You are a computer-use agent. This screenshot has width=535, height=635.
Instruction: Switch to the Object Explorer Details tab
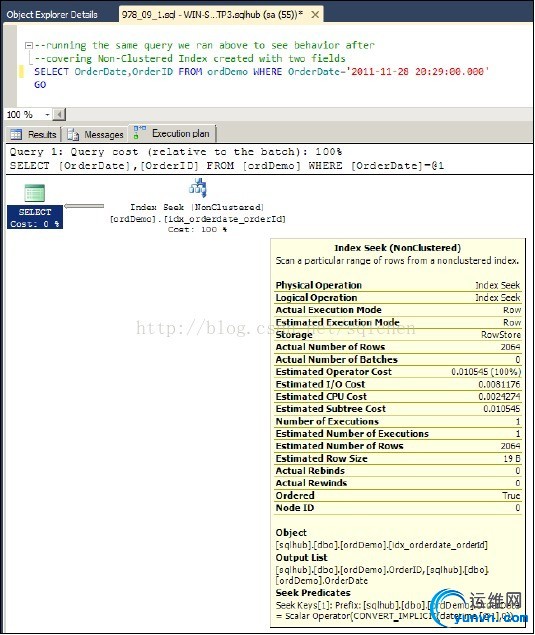52,15
